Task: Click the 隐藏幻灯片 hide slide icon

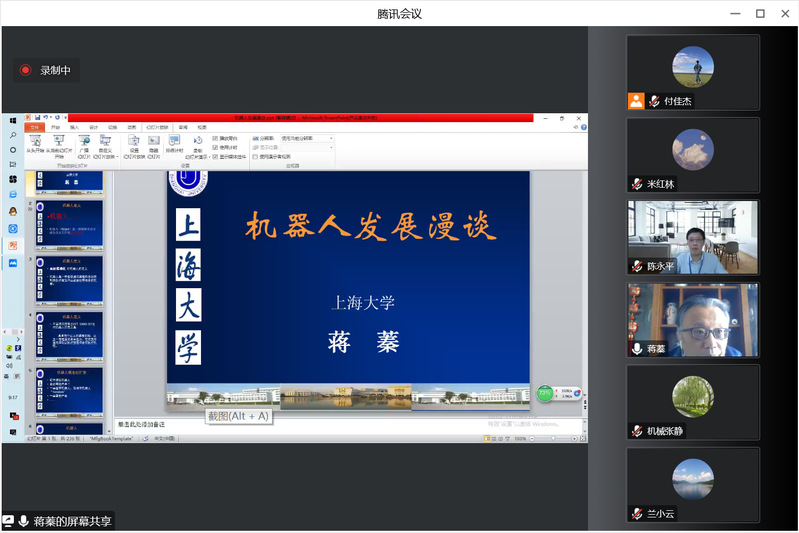Action: (x=152, y=142)
